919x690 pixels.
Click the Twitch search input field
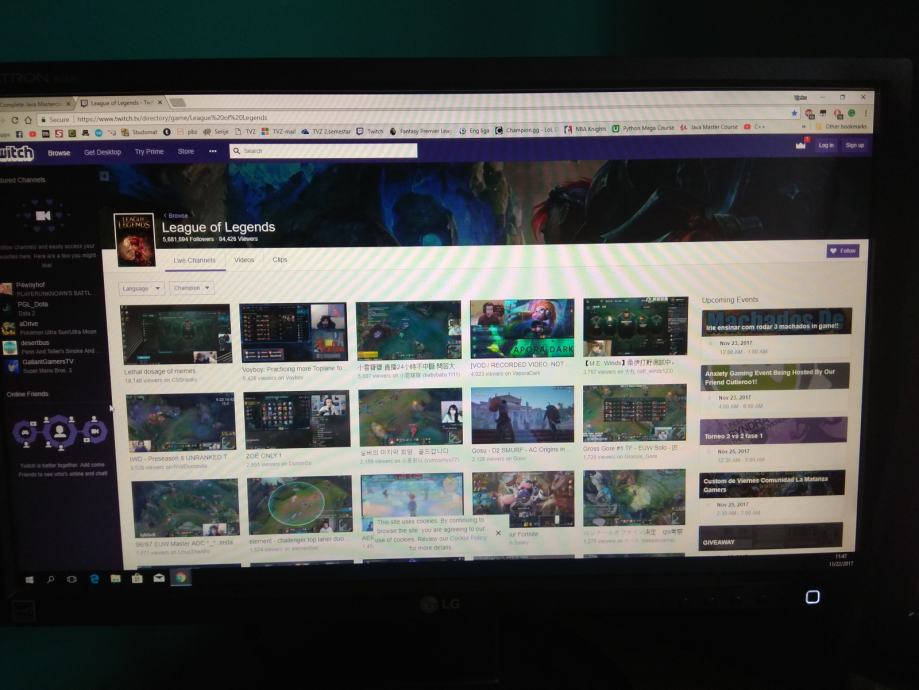point(324,151)
